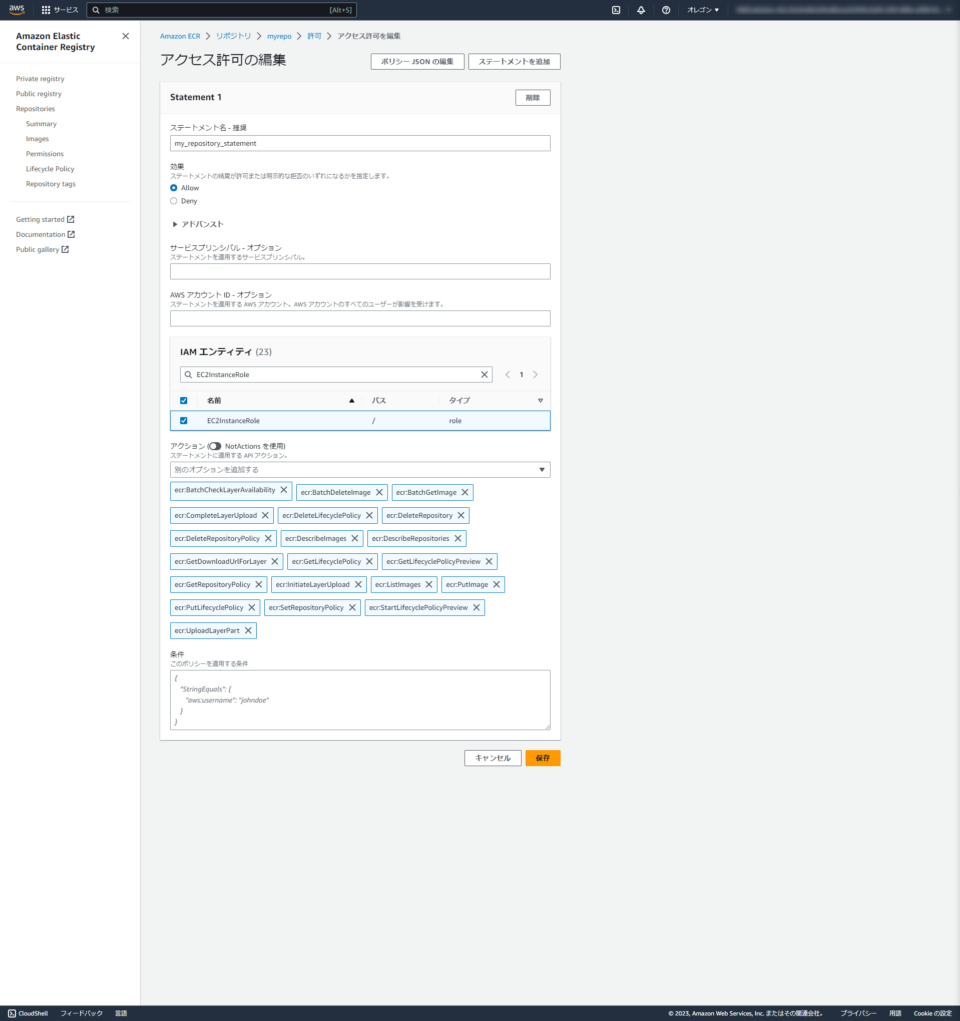
Task: Click the 保存 button to save changes
Action: (x=542, y=758)
